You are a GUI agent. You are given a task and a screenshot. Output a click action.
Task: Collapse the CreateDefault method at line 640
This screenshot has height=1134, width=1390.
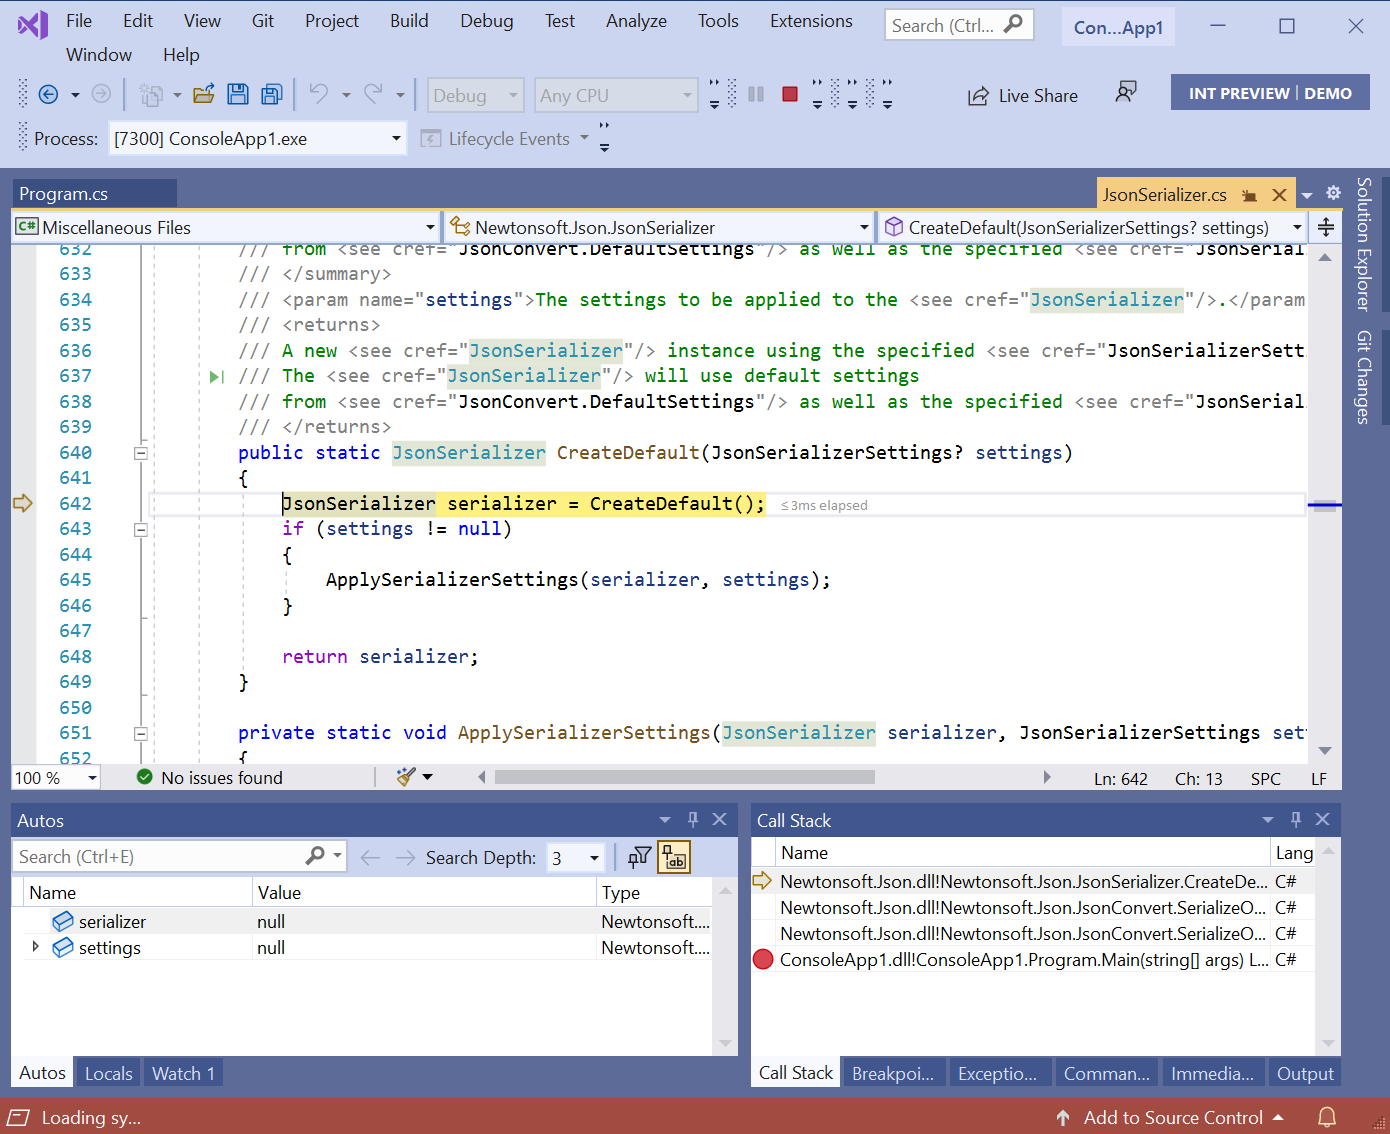pos(141,453)
